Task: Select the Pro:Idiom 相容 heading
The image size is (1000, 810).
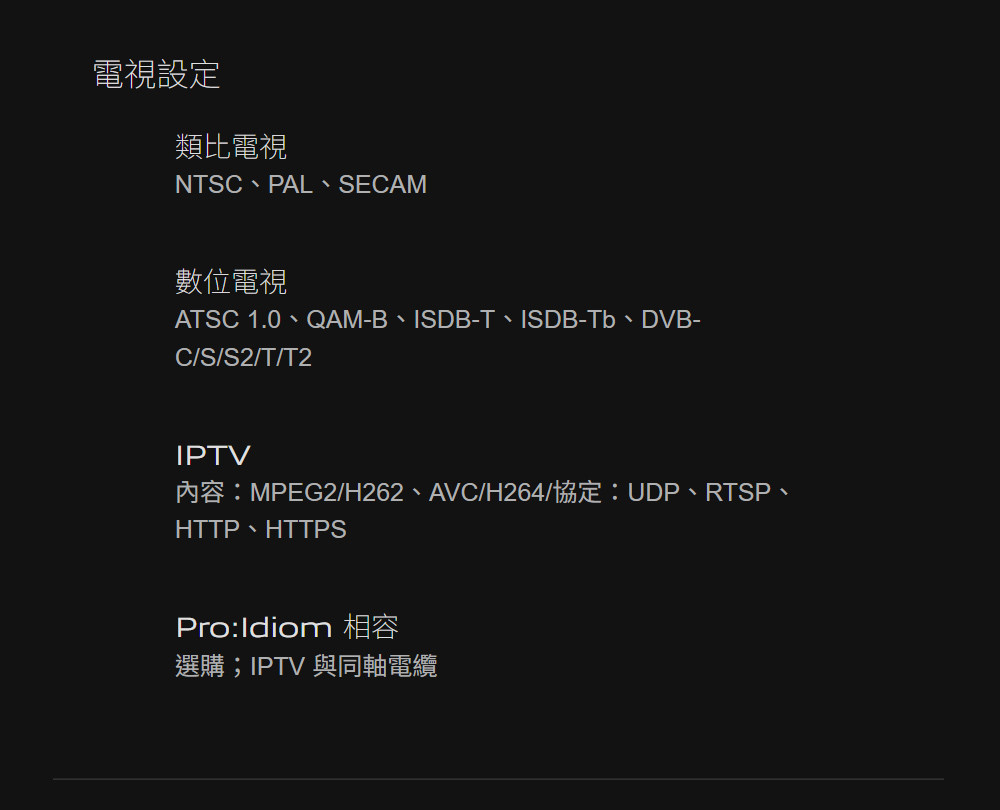Action: [287, 628]
